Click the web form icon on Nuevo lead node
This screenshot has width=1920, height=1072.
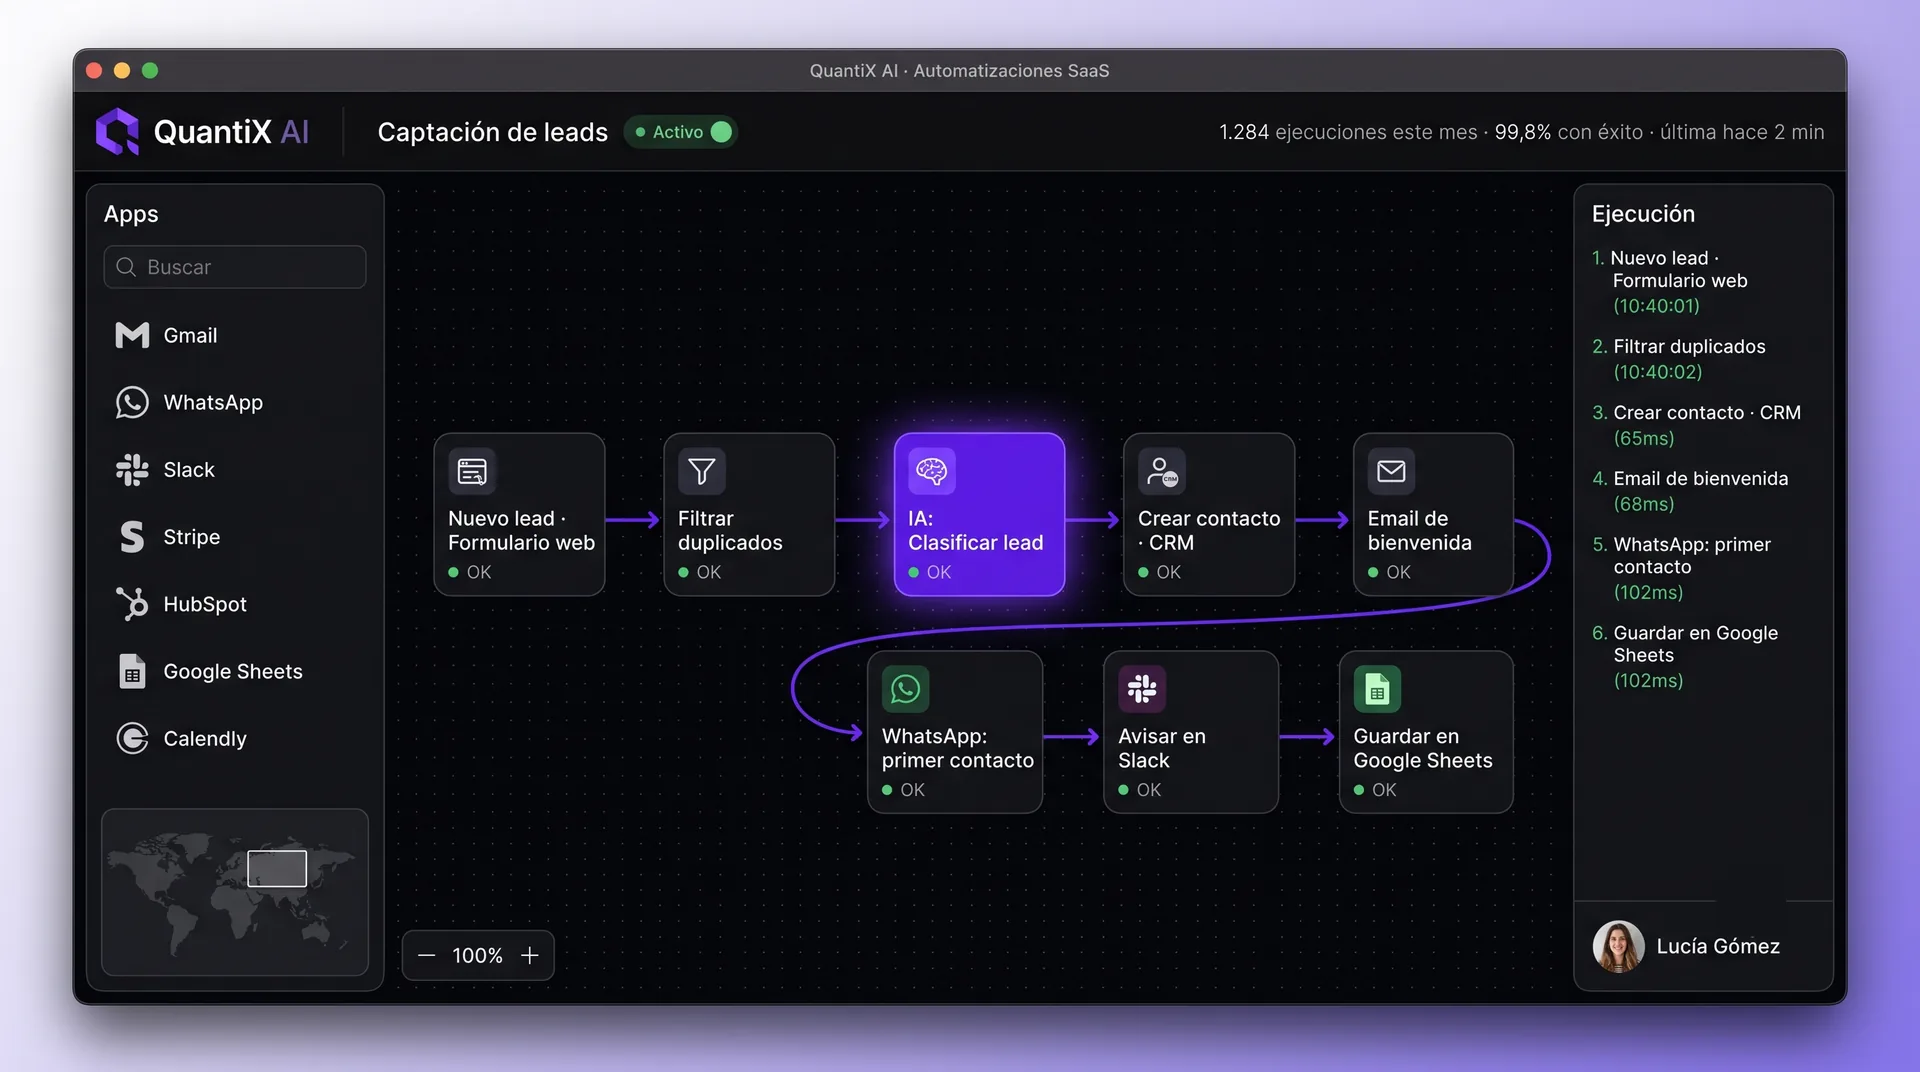click(x=472, y=471)
